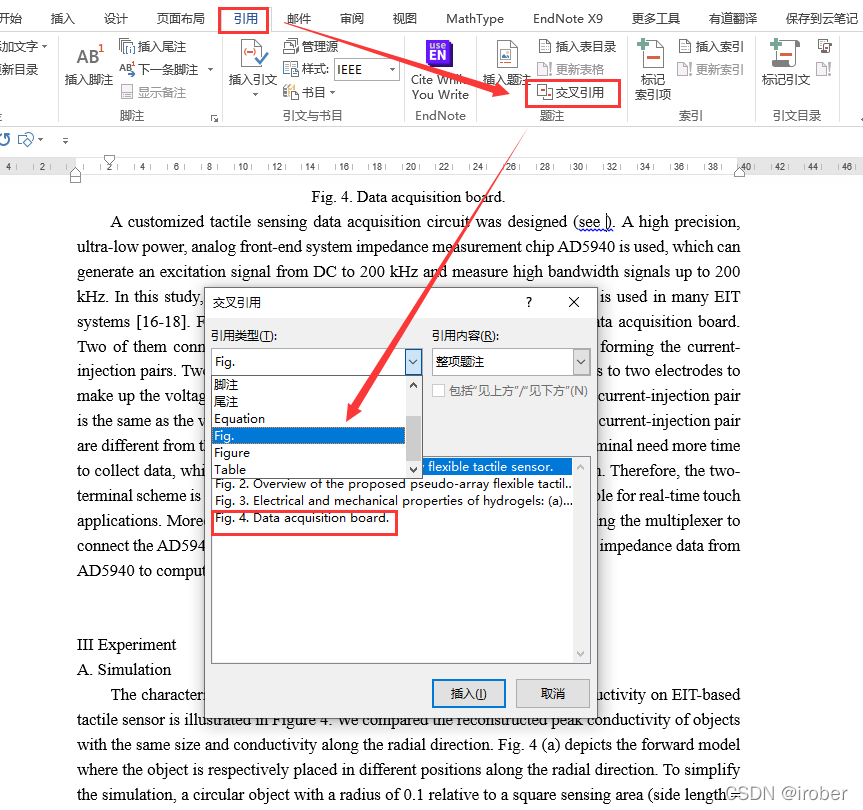This screenshot has width=863, height=810.
Task: Open the 视图 (View) ribbon tab
Action: point(405,19)
